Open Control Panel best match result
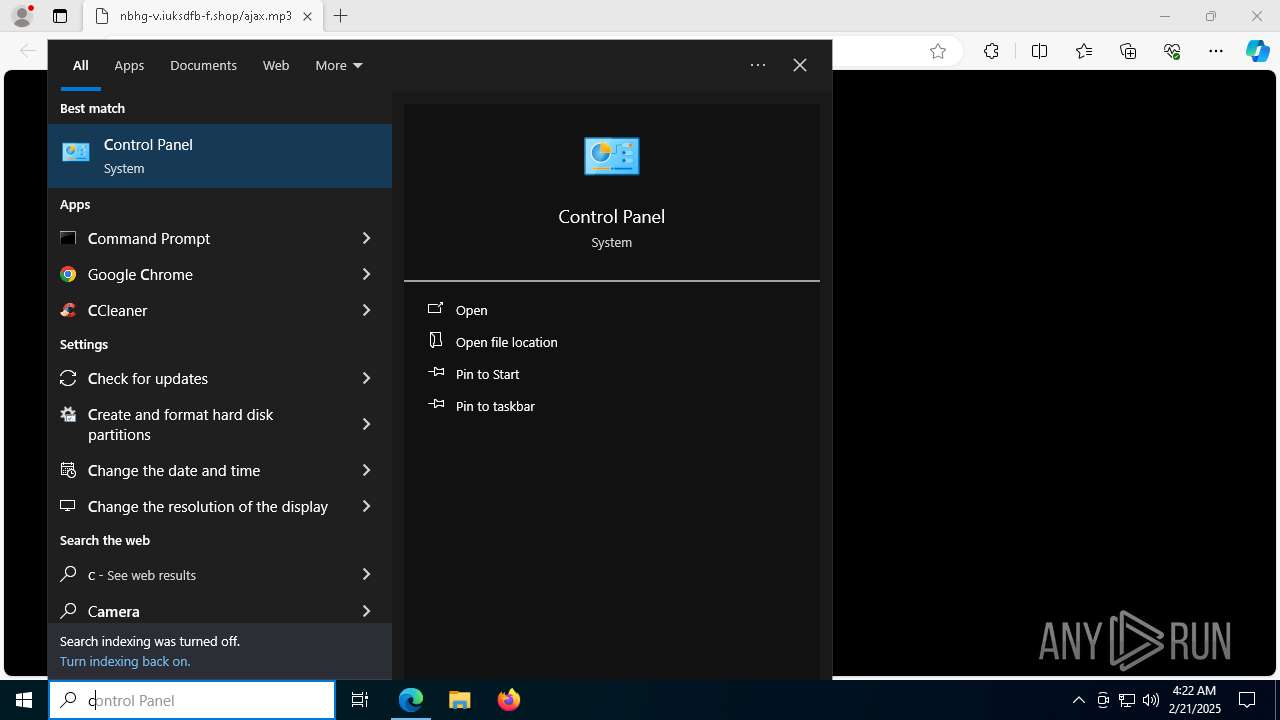 point(220,156)
